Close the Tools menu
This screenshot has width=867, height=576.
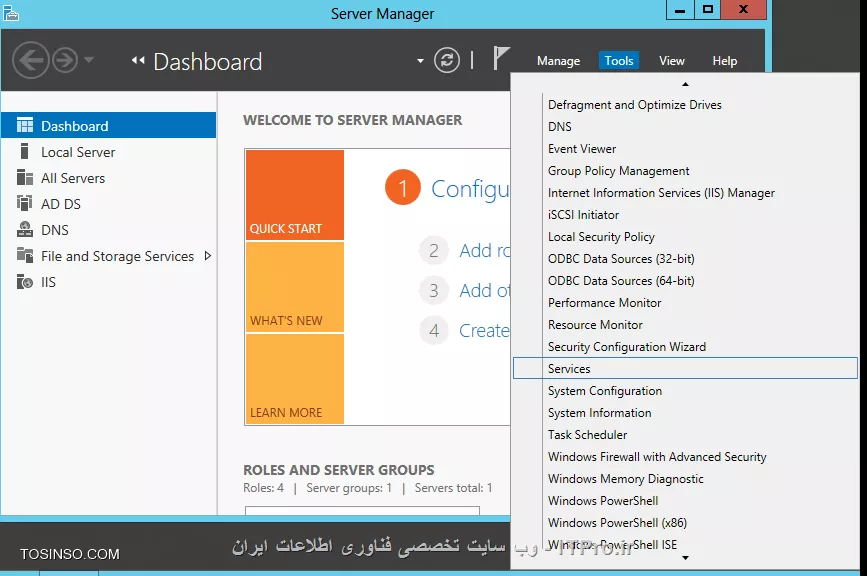619,61
